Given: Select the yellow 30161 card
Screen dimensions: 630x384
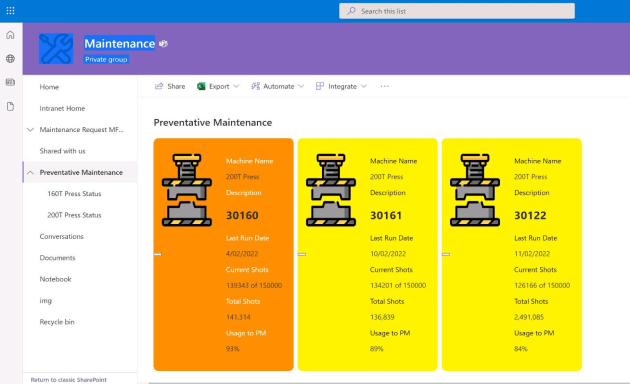Looking at the screenshot, I should tap(368, 254).
